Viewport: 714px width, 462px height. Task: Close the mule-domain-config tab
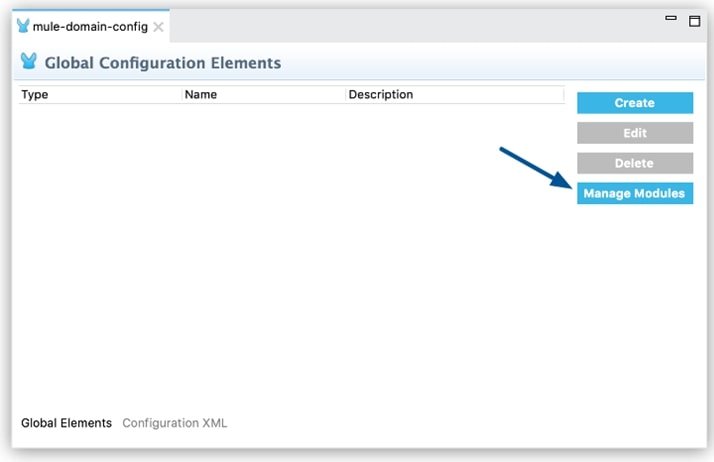[158, 27]
